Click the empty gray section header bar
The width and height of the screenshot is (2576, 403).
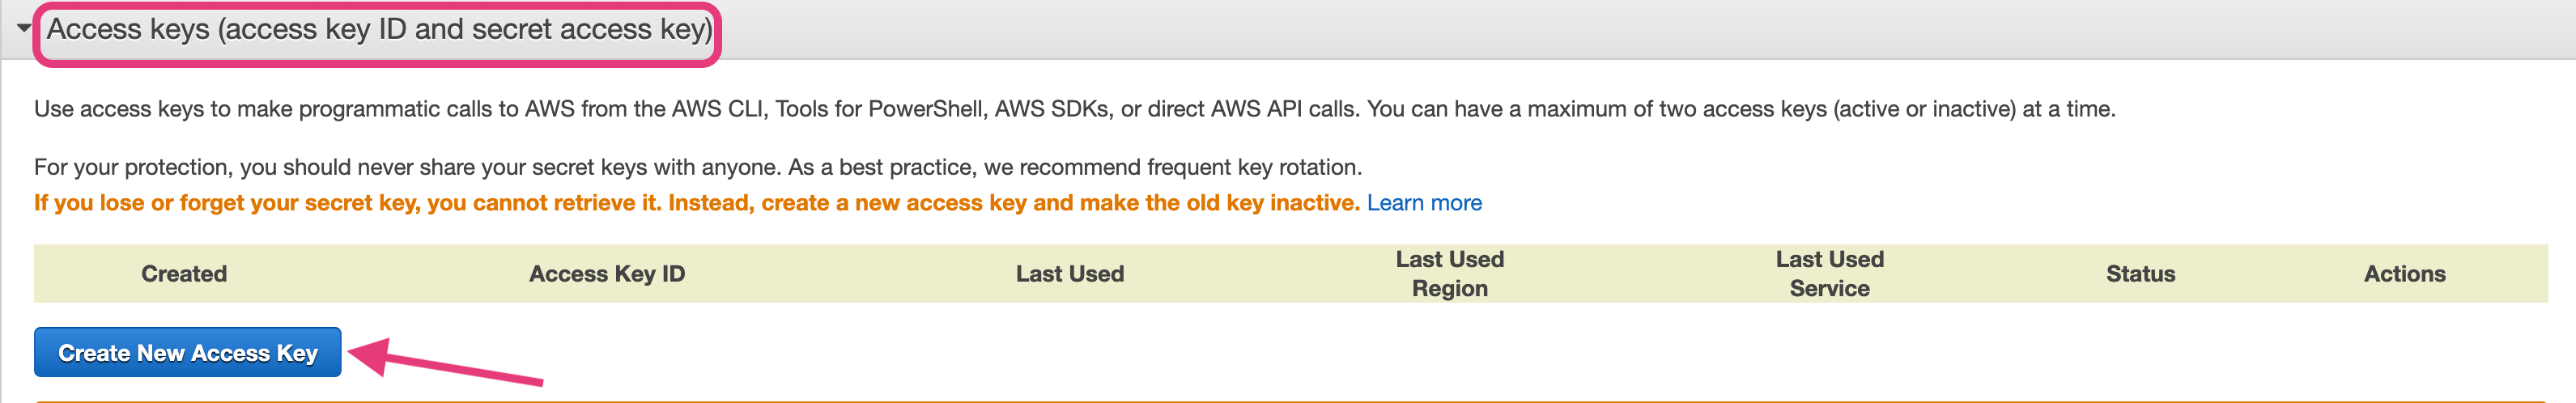1600,30
